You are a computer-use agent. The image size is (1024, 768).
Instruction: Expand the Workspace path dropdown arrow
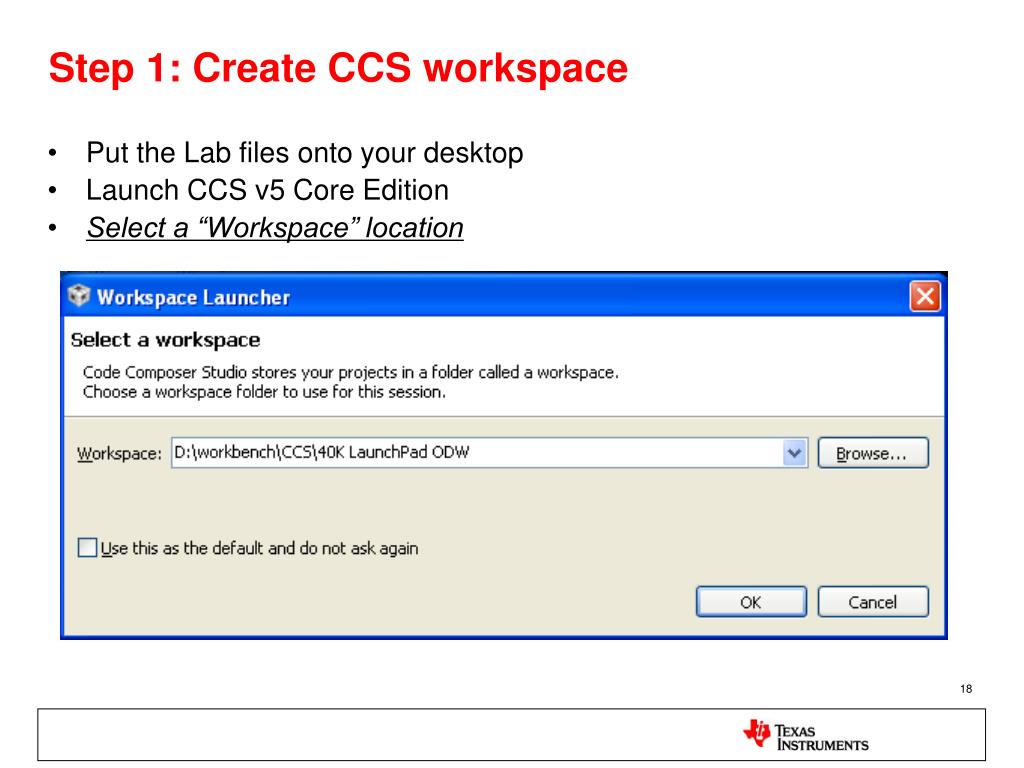click(794, 453)
